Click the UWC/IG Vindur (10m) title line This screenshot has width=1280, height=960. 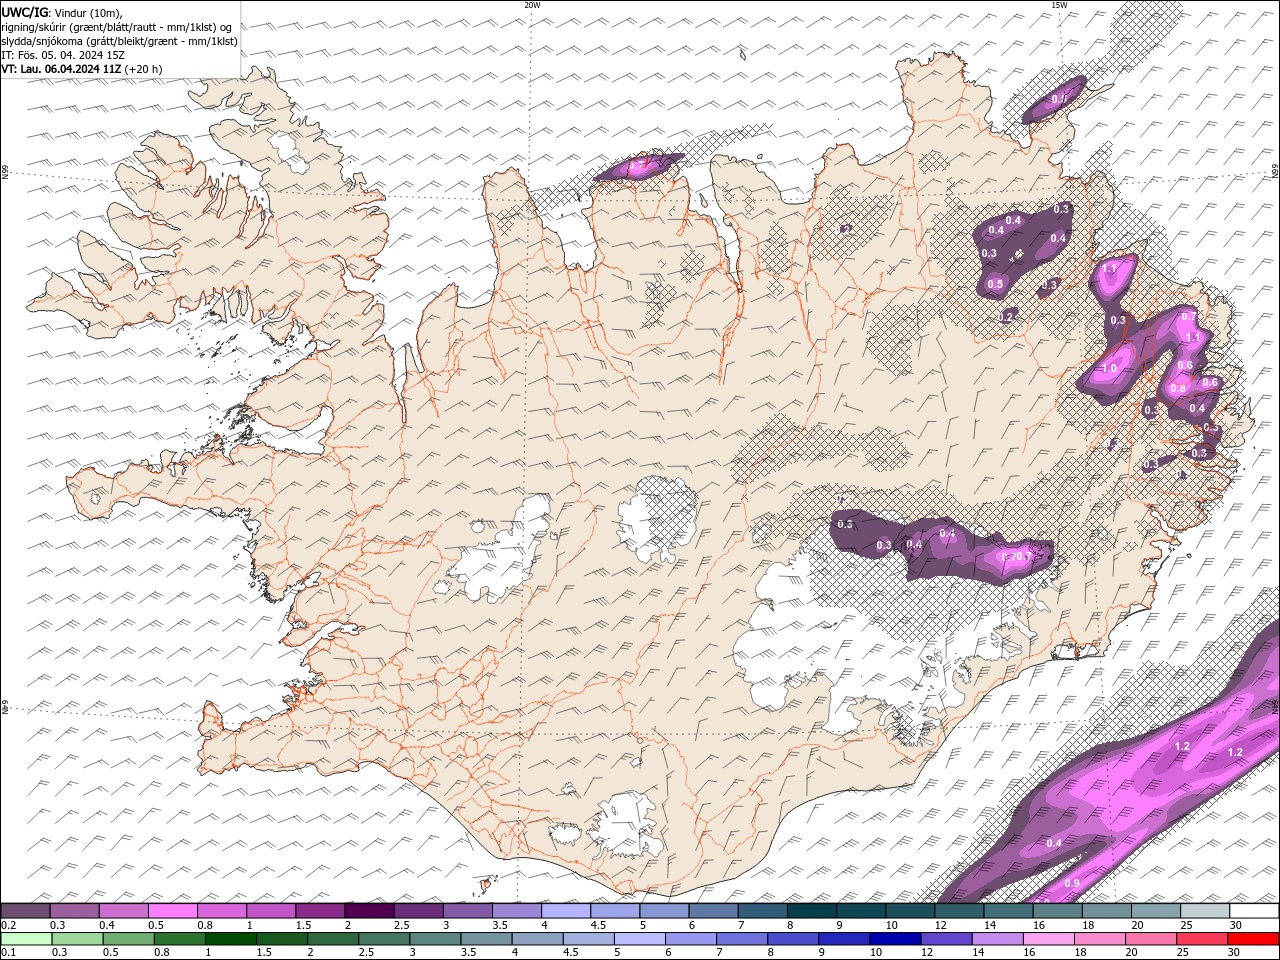pyautogui.click(x=62, y=12)
